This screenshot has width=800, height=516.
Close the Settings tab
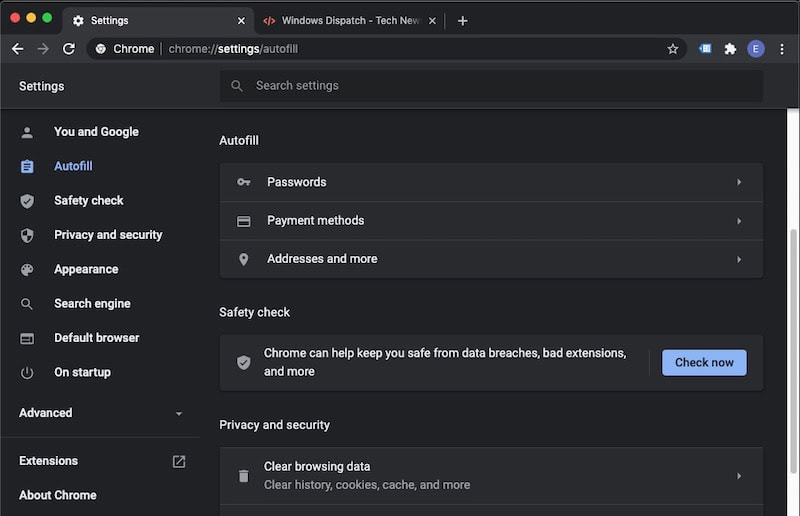[x=241, y=21]
